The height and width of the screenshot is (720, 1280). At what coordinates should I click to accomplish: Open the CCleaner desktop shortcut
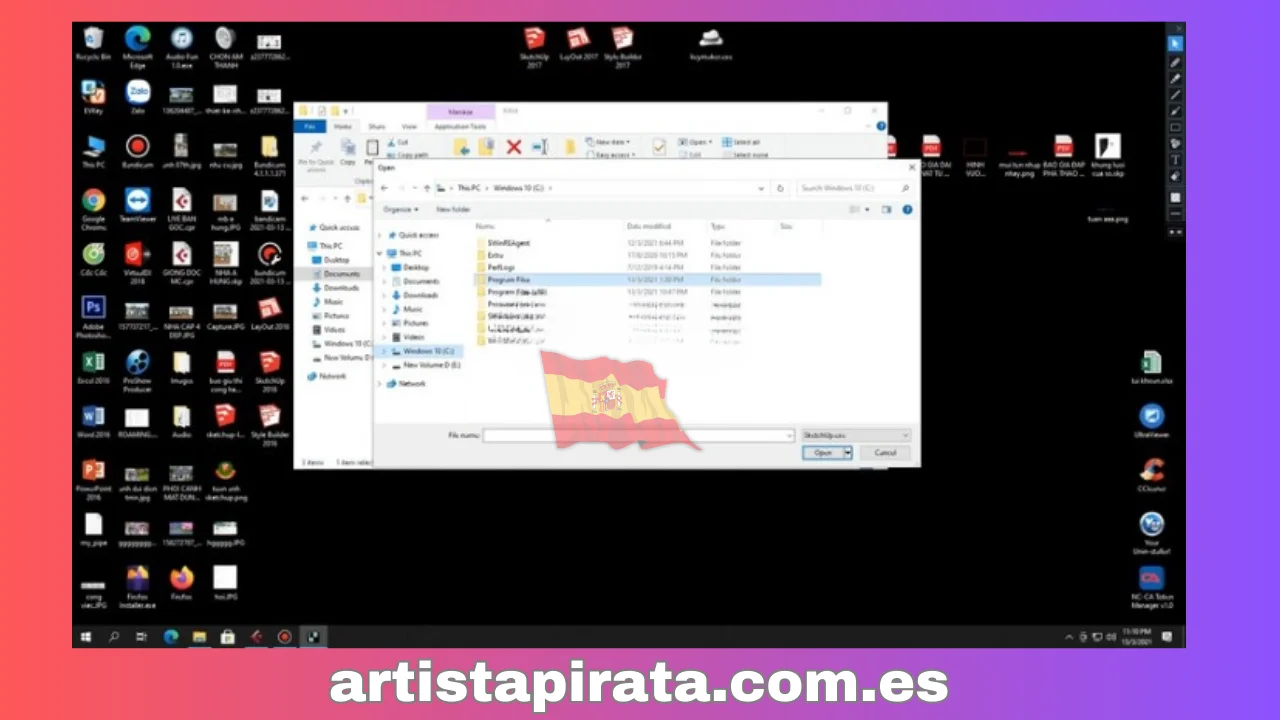1152,476
